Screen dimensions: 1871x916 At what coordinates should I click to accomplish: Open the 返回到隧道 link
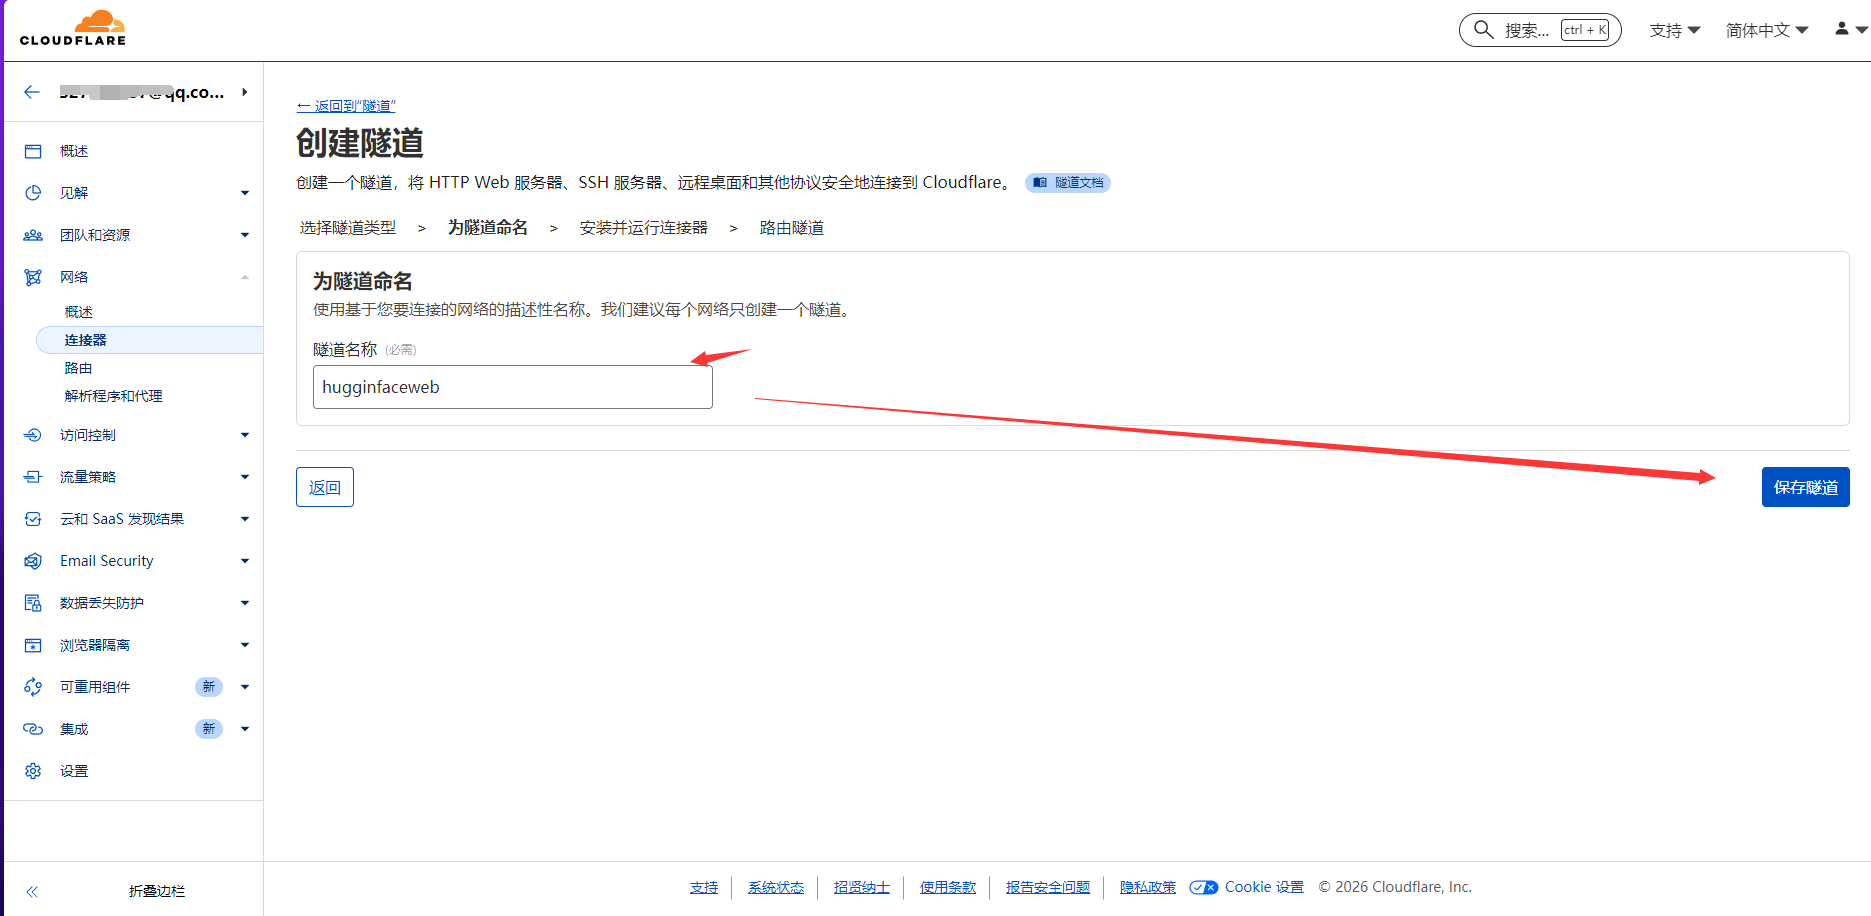(x=346, y=106)
